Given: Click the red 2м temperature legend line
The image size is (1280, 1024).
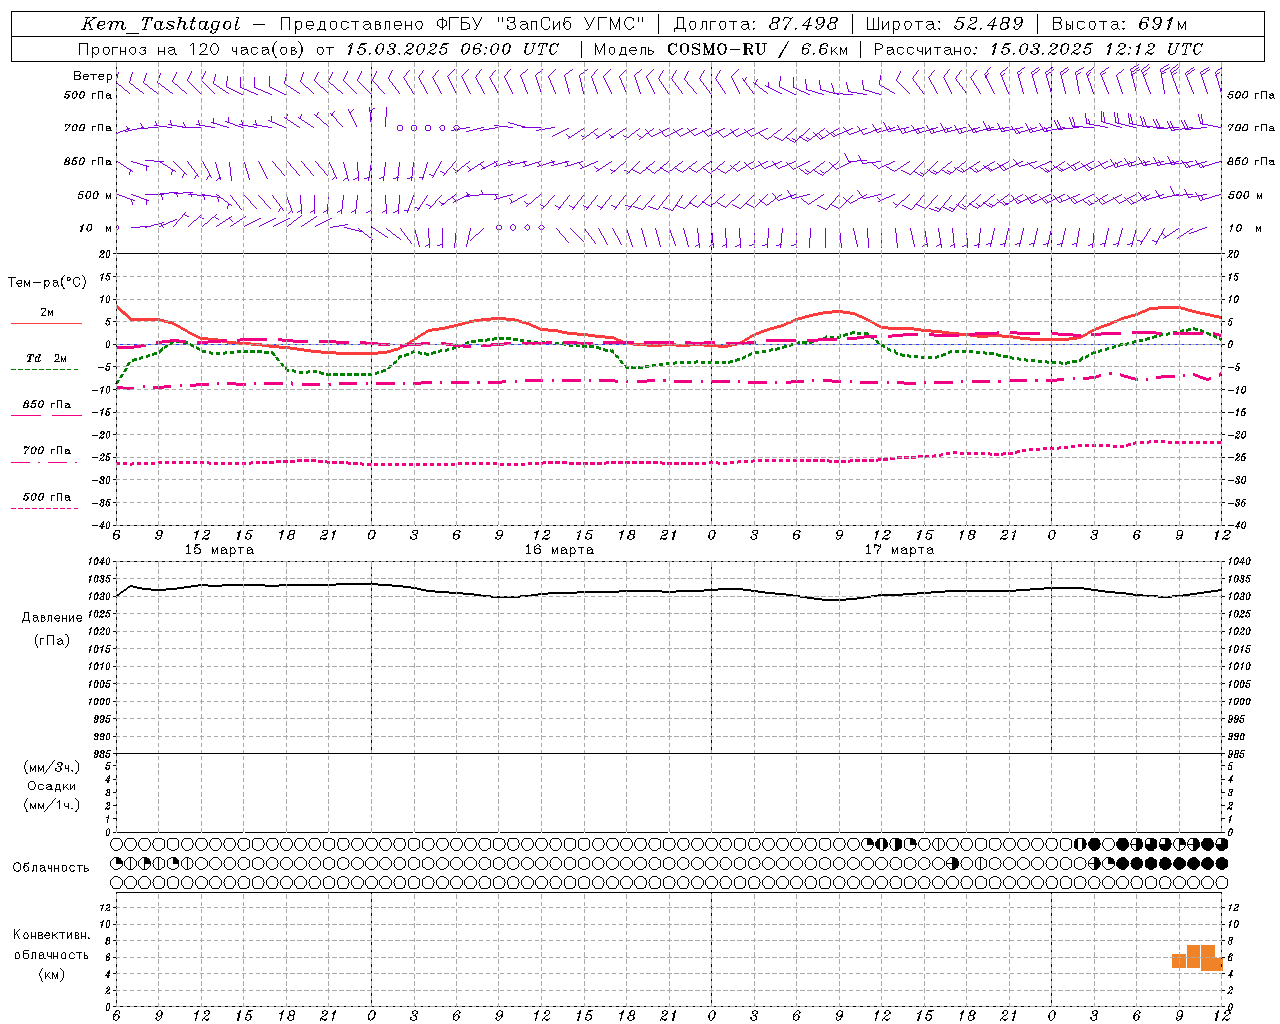Looking at the screenshot, I should coord(46,323).
